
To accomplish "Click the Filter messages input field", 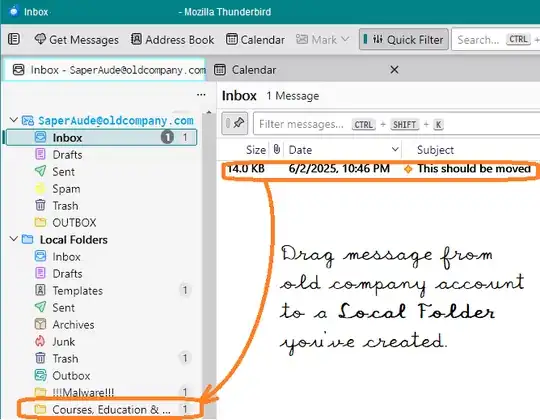I will [x=396, y=124].
